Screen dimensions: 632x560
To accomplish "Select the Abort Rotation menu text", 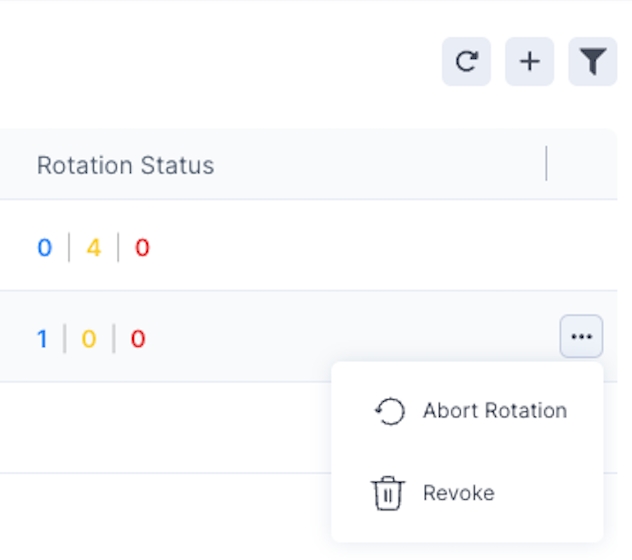I will 494,411.
